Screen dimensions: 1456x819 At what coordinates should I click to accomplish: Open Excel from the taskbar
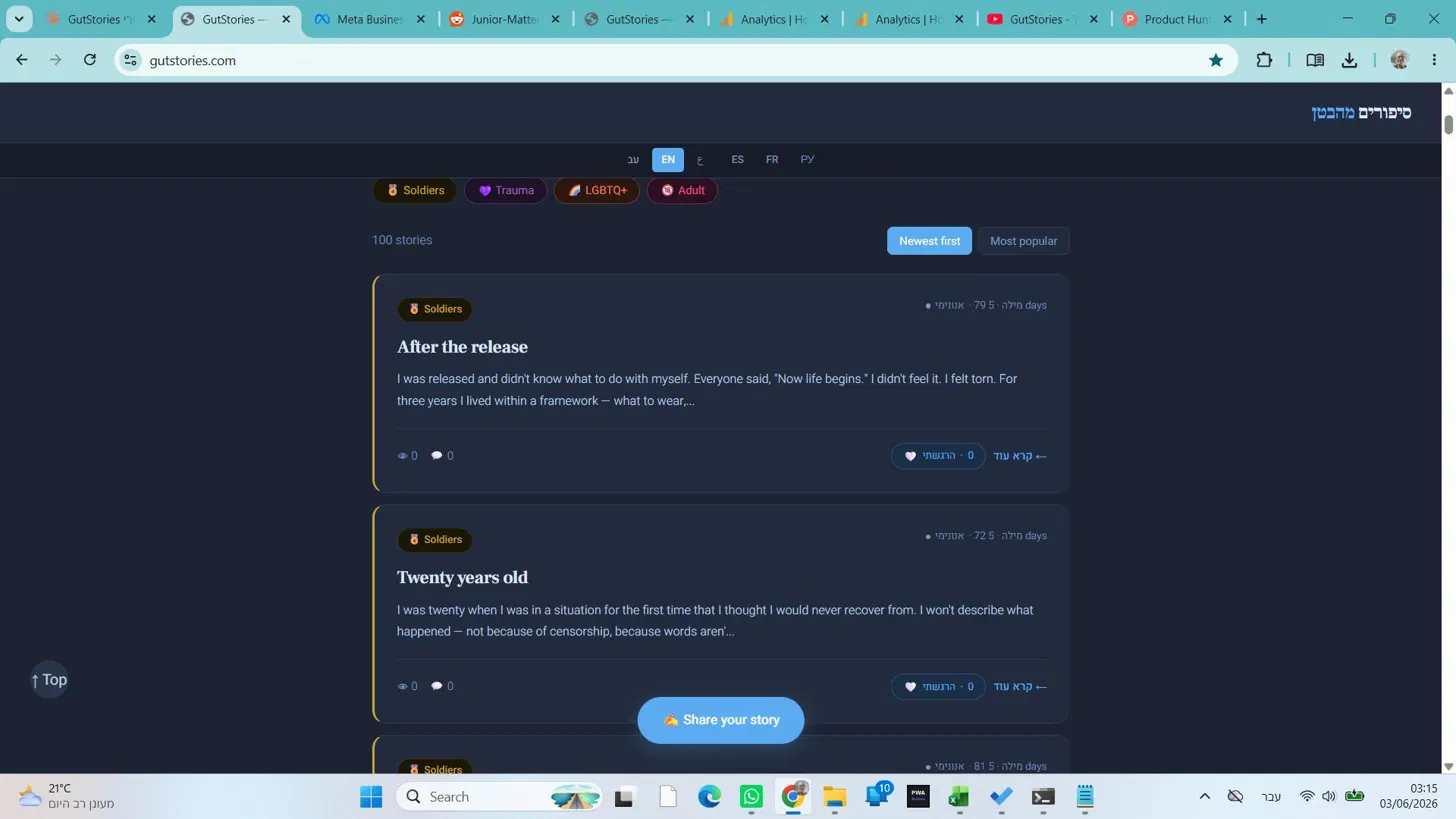pyautogui.click(x=959, y=797)
